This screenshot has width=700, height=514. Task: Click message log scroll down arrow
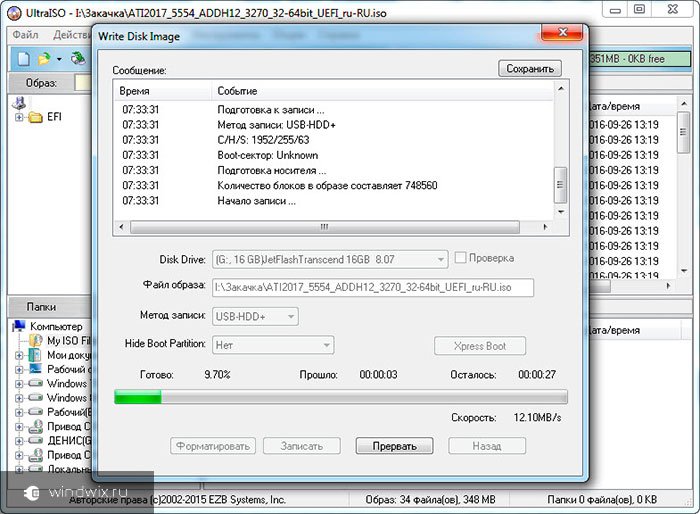tap(561, 211)
